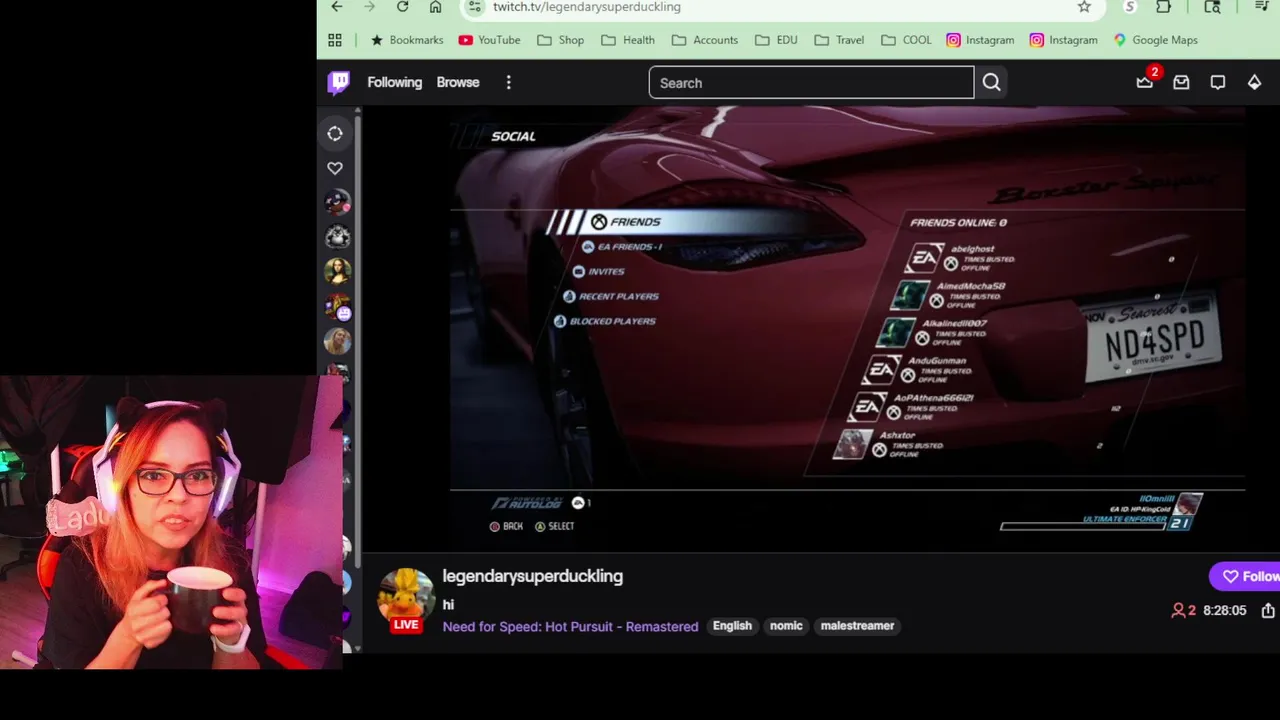Open the Whispers chat bubble icon
This screenshot has width=1280, height=720.
click(1217, 83)
